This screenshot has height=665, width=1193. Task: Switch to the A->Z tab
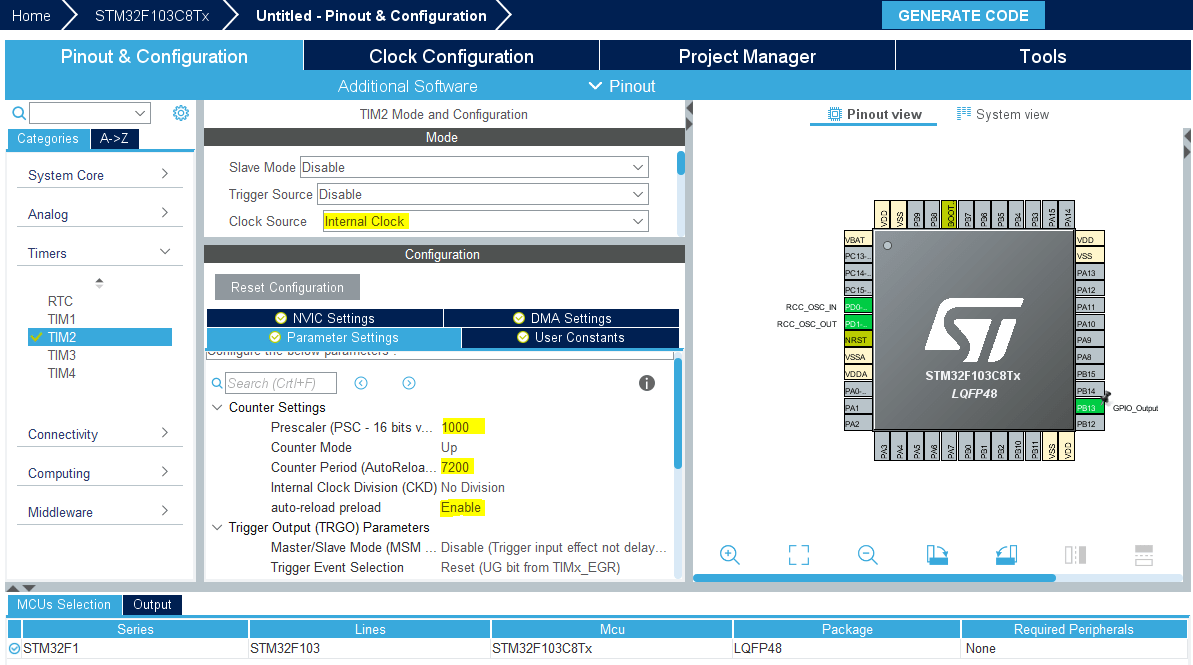(114, 138)
